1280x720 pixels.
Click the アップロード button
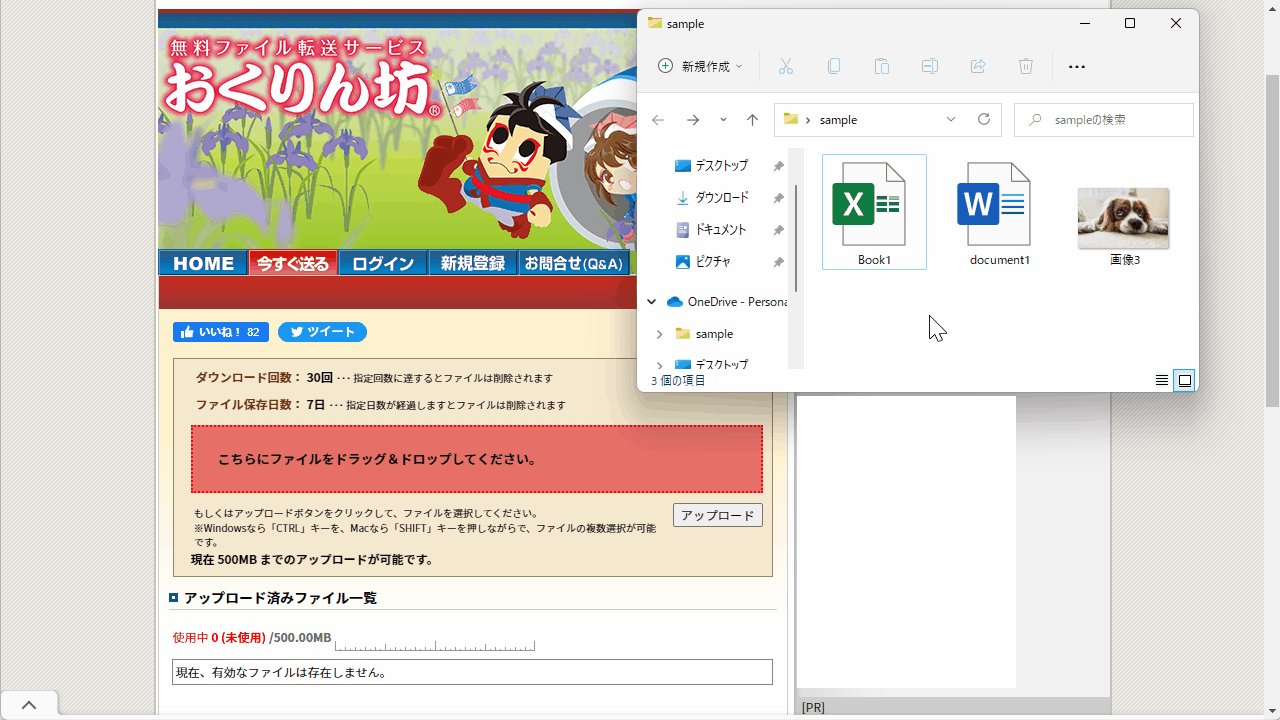[718, 515]
